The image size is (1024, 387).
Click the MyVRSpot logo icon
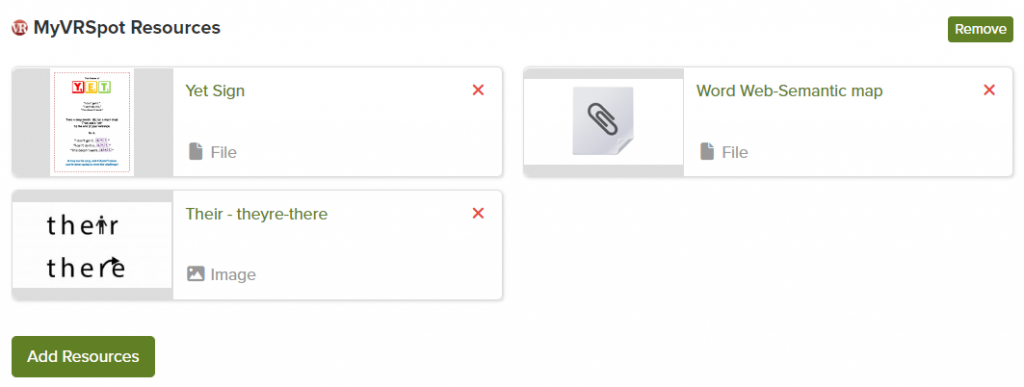(x=20, y=28)
